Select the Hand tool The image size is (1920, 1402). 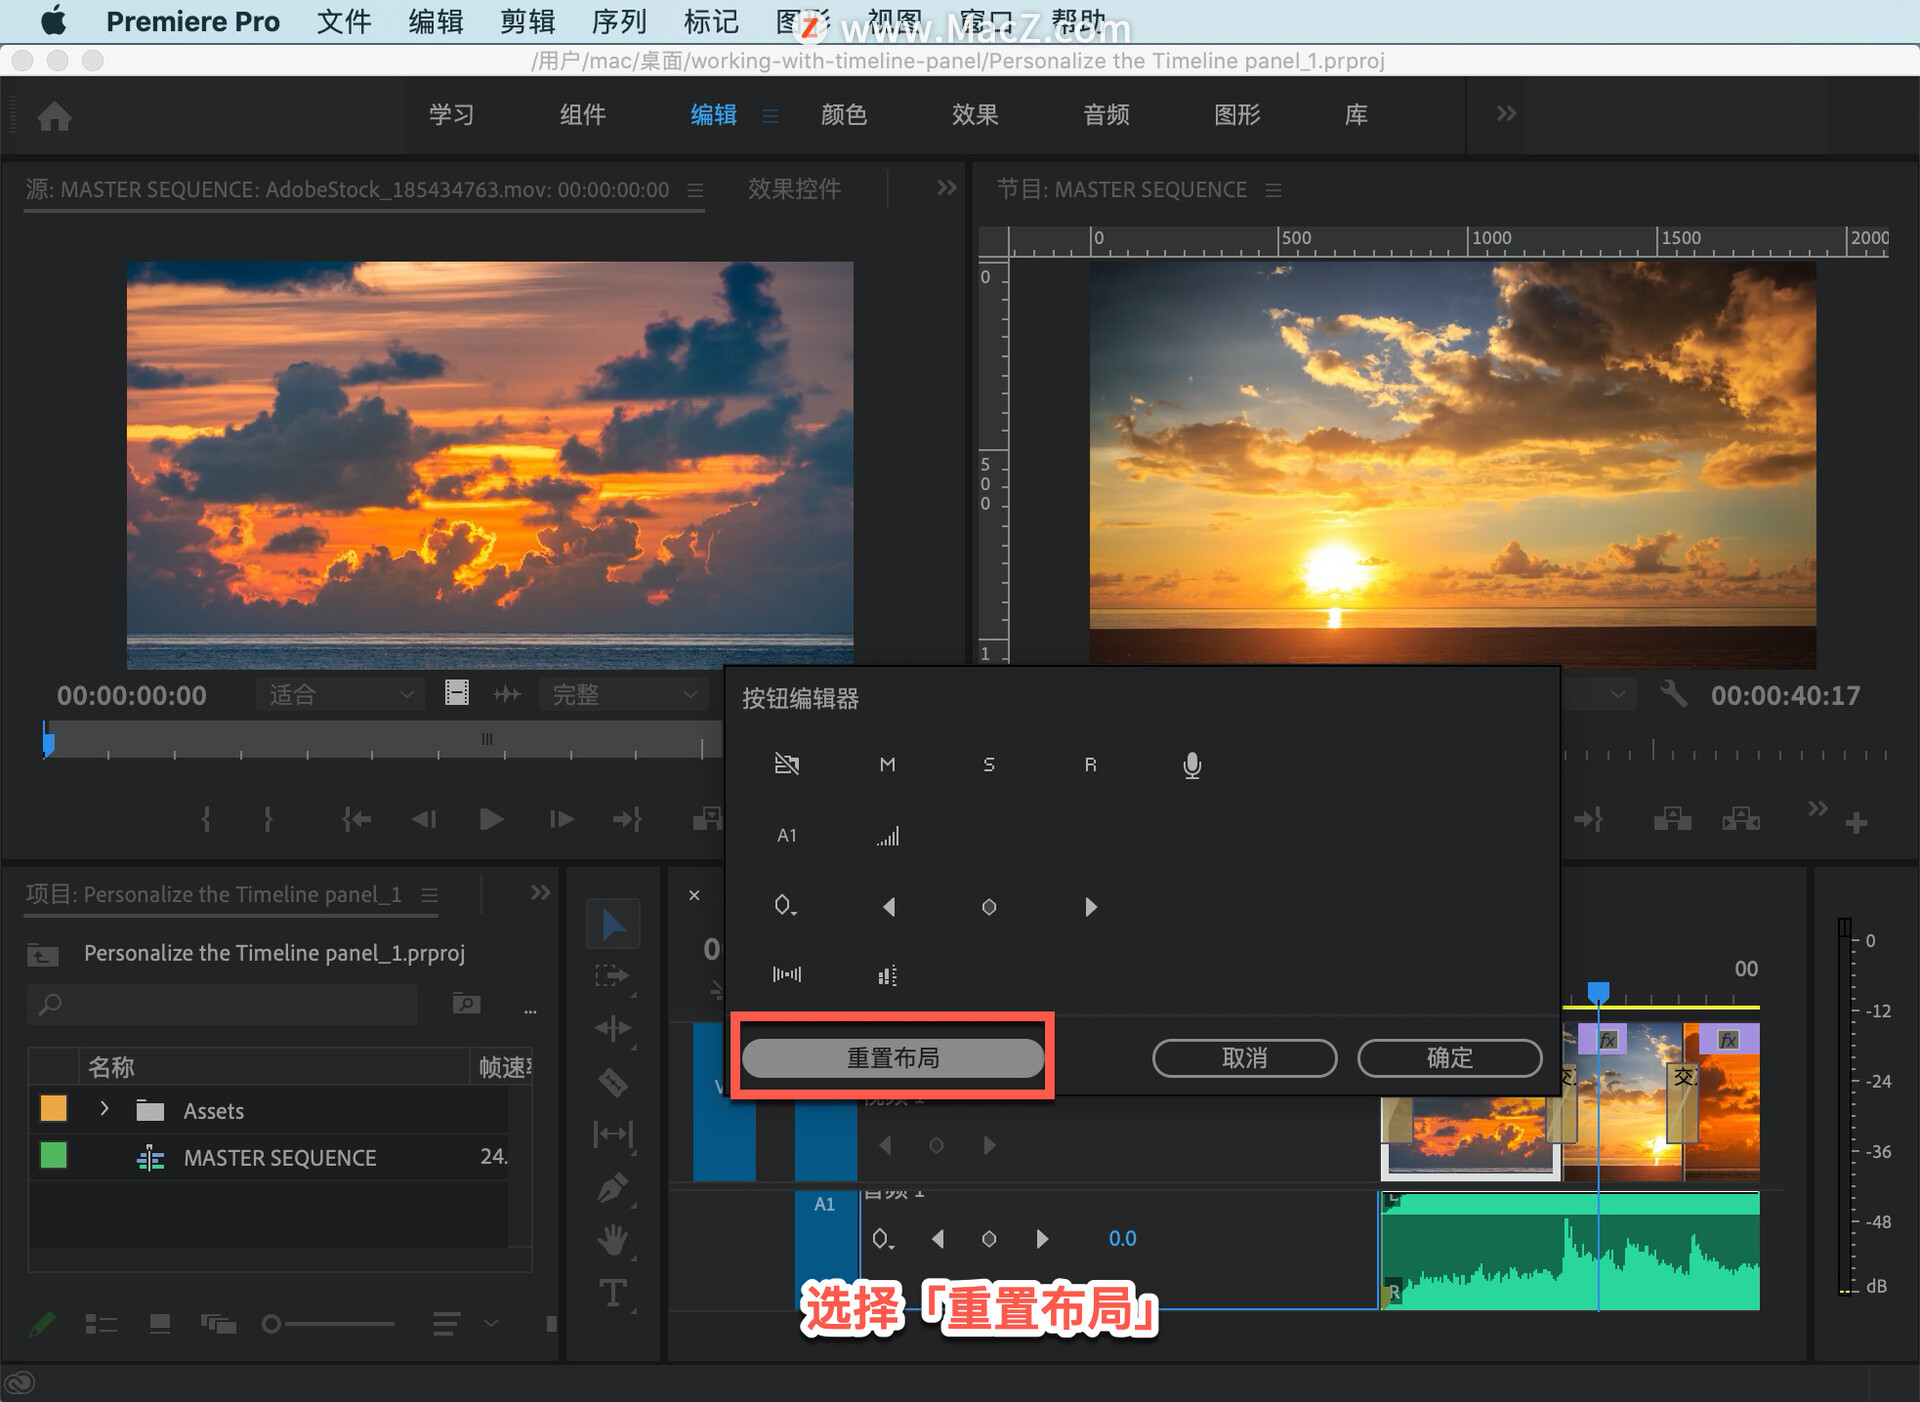pos(612,1240)
